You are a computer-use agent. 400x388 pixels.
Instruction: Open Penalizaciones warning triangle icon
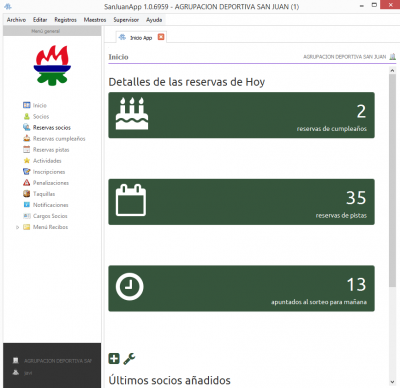[x=27, y=183]
